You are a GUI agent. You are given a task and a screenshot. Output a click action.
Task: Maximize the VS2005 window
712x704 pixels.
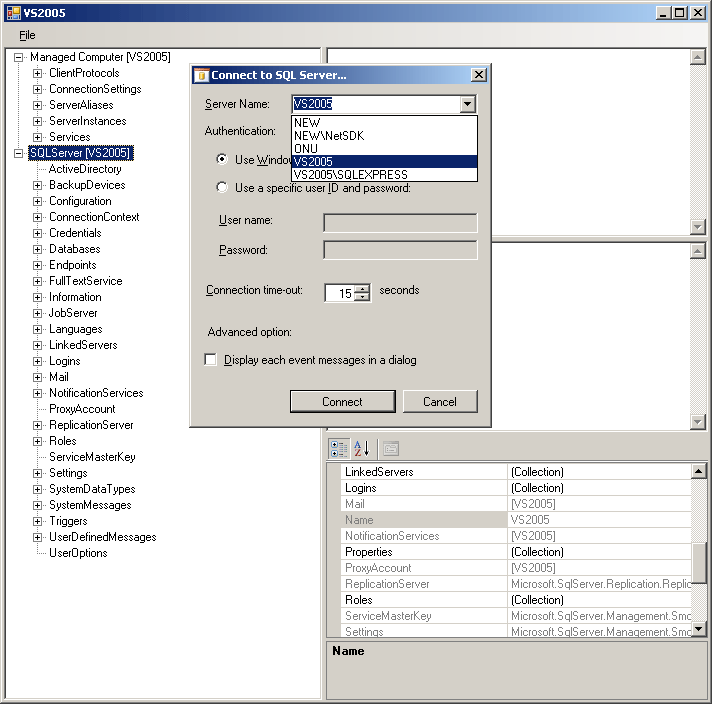pyautogui.click(x=680, y=13)
